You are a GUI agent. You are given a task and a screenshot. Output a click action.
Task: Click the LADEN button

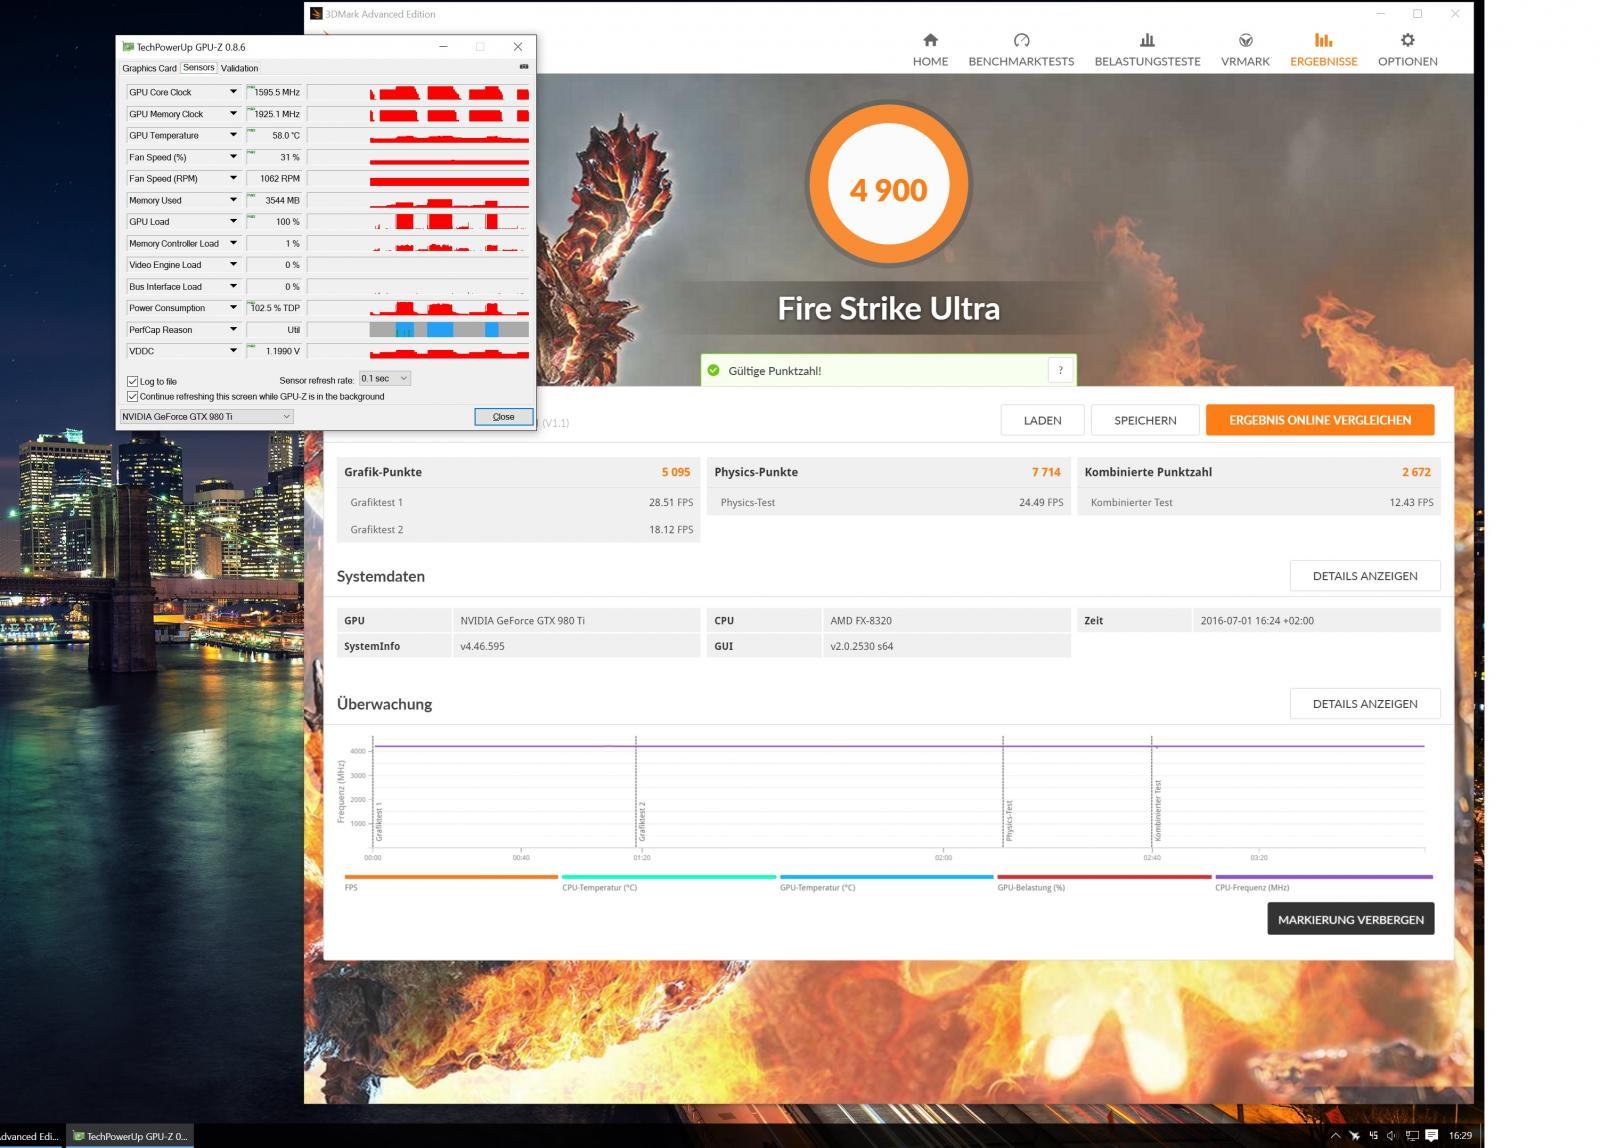1042,420
